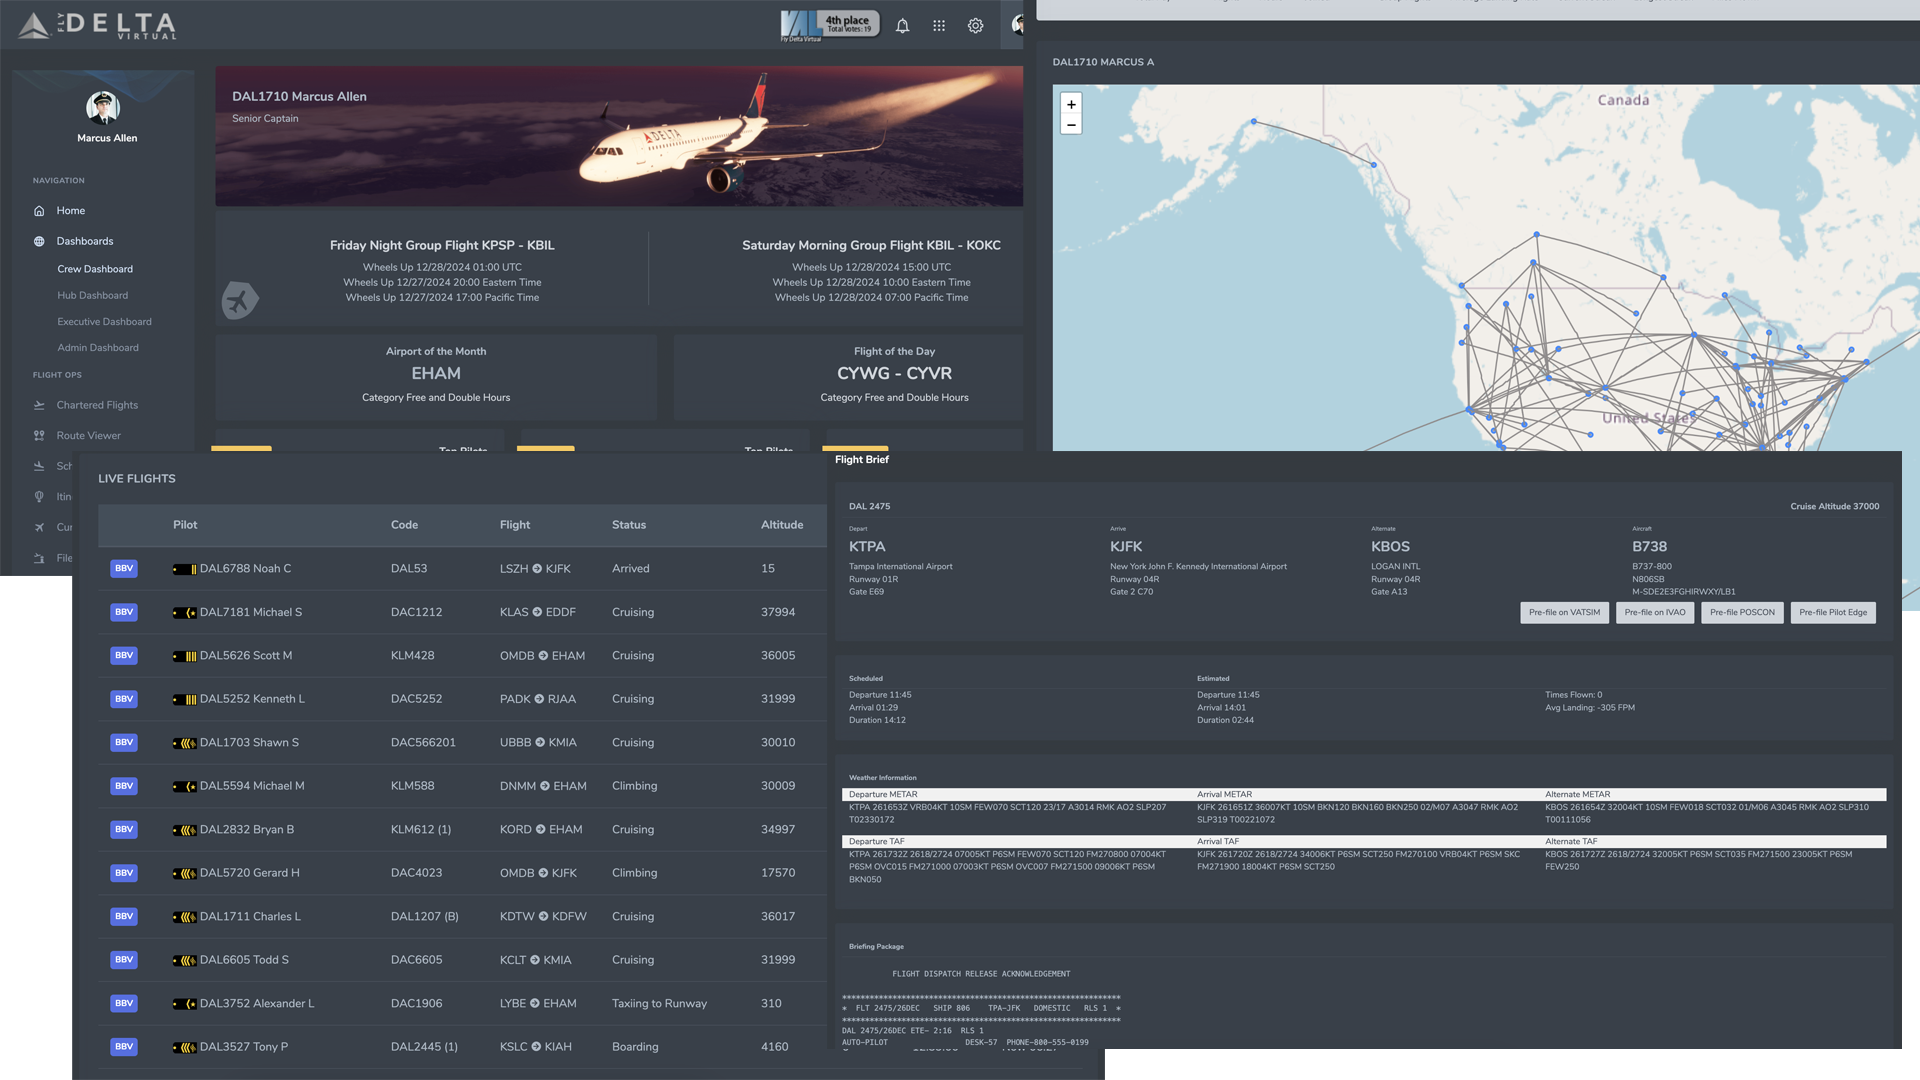Click Saturday Morning Group Flight KBIL - KOKC
The height and width of the screenshot is (1080, 1920).
pos(871,245)
